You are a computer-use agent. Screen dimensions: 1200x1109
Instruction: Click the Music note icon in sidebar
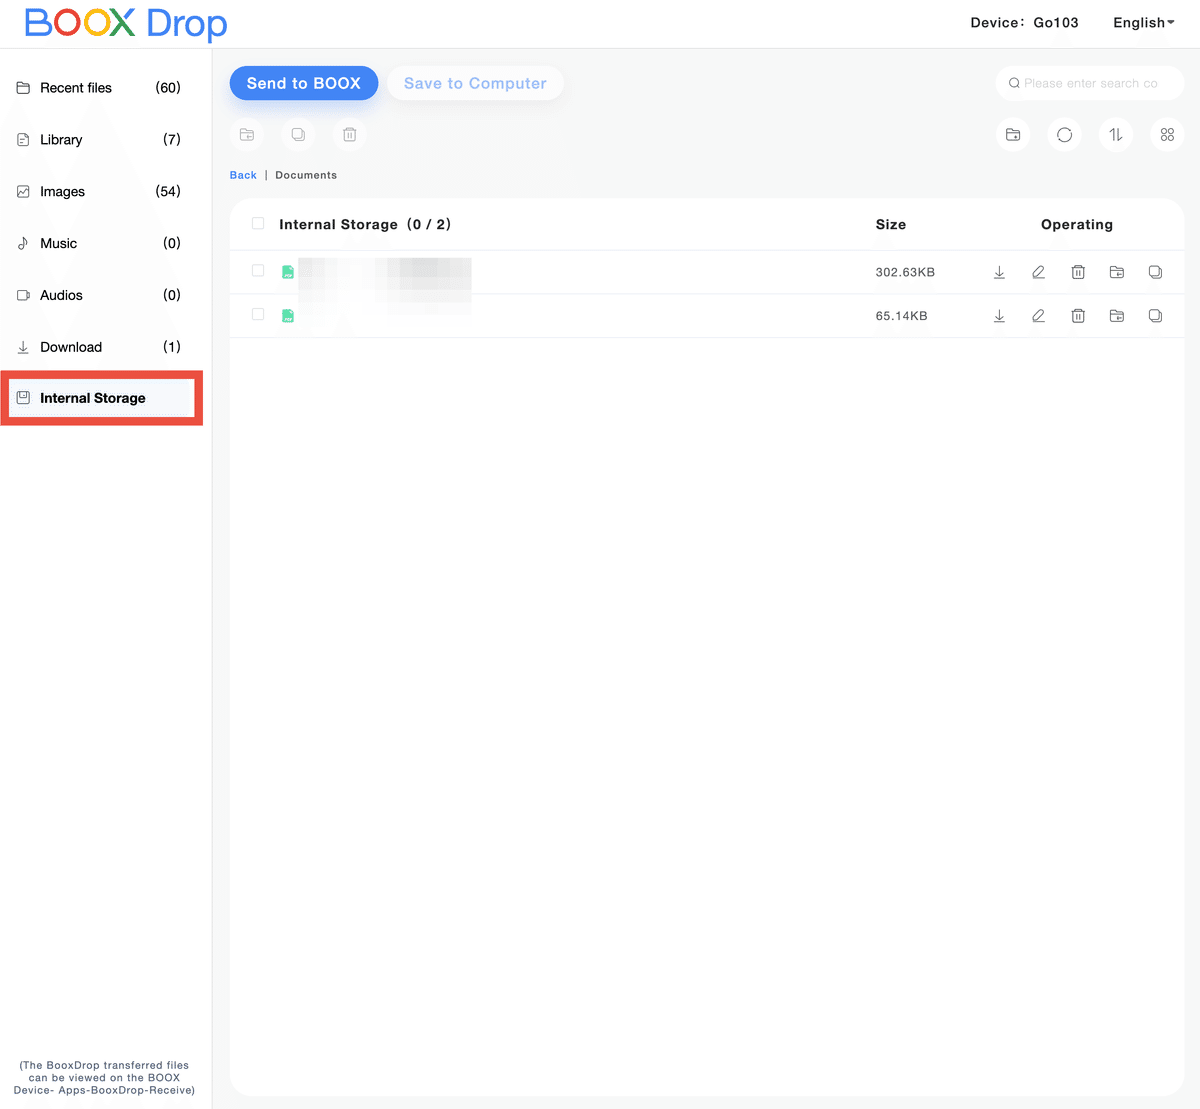tap(23, 244)
